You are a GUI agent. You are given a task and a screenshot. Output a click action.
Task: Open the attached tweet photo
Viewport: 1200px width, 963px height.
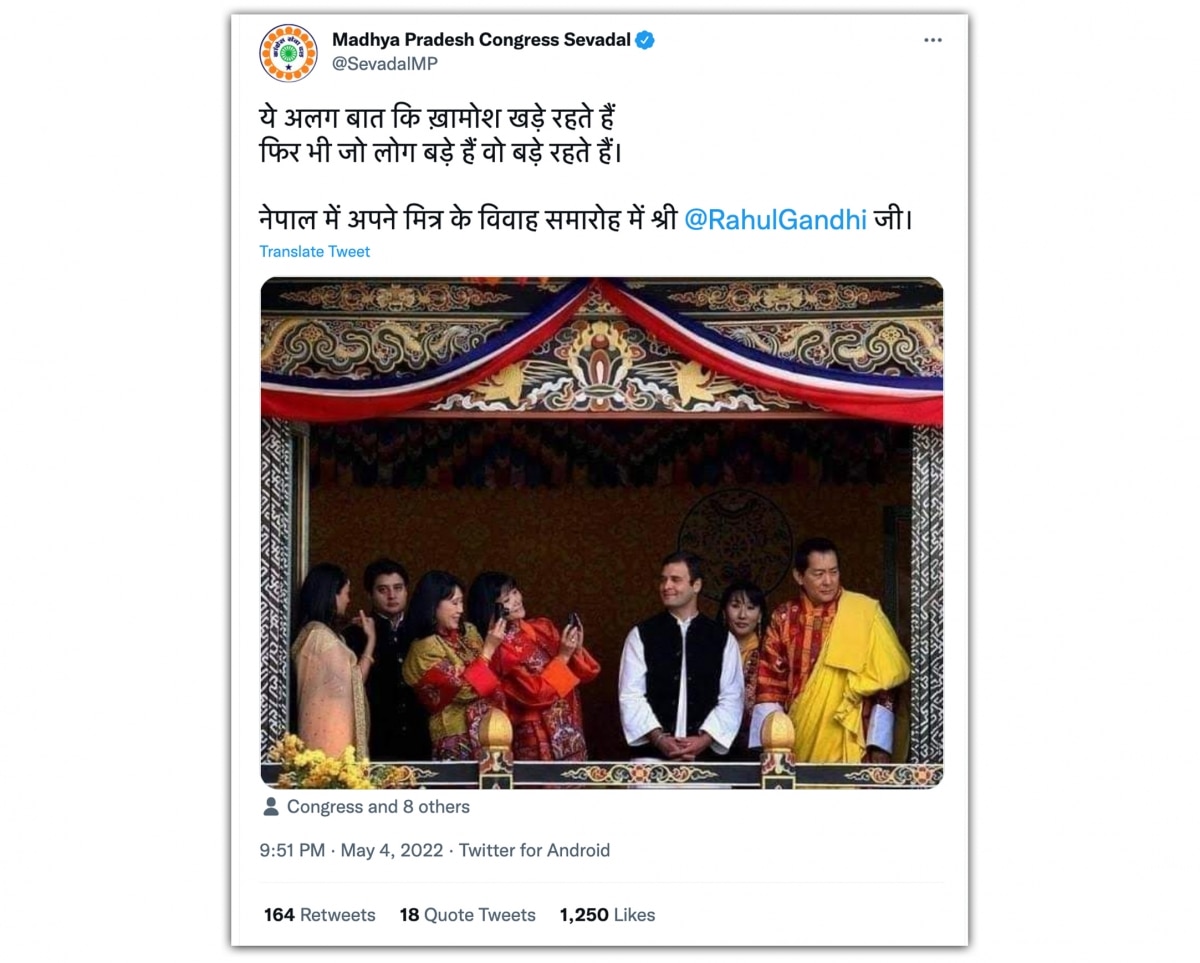601,532
